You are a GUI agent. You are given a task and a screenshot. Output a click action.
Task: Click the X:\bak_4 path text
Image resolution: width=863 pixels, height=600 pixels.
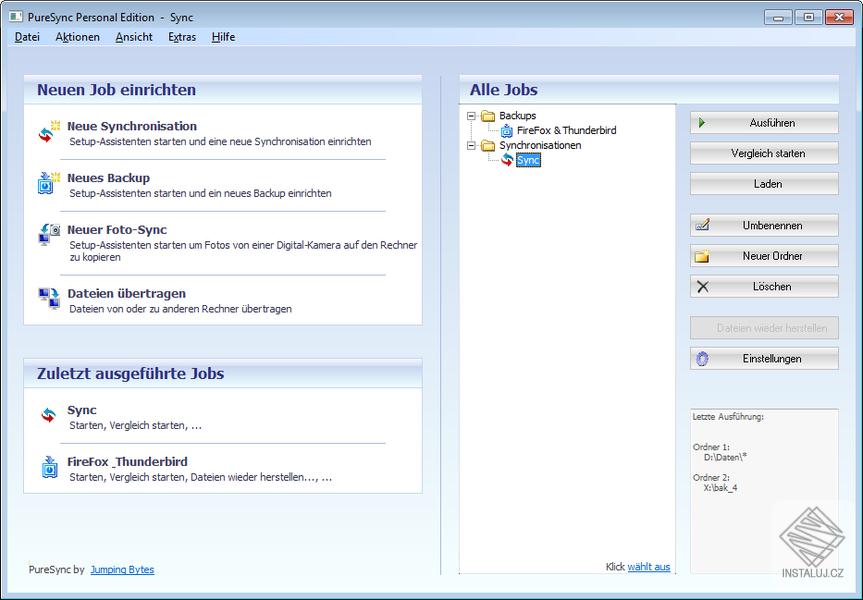pyautogui.click(x=720, y=488)
